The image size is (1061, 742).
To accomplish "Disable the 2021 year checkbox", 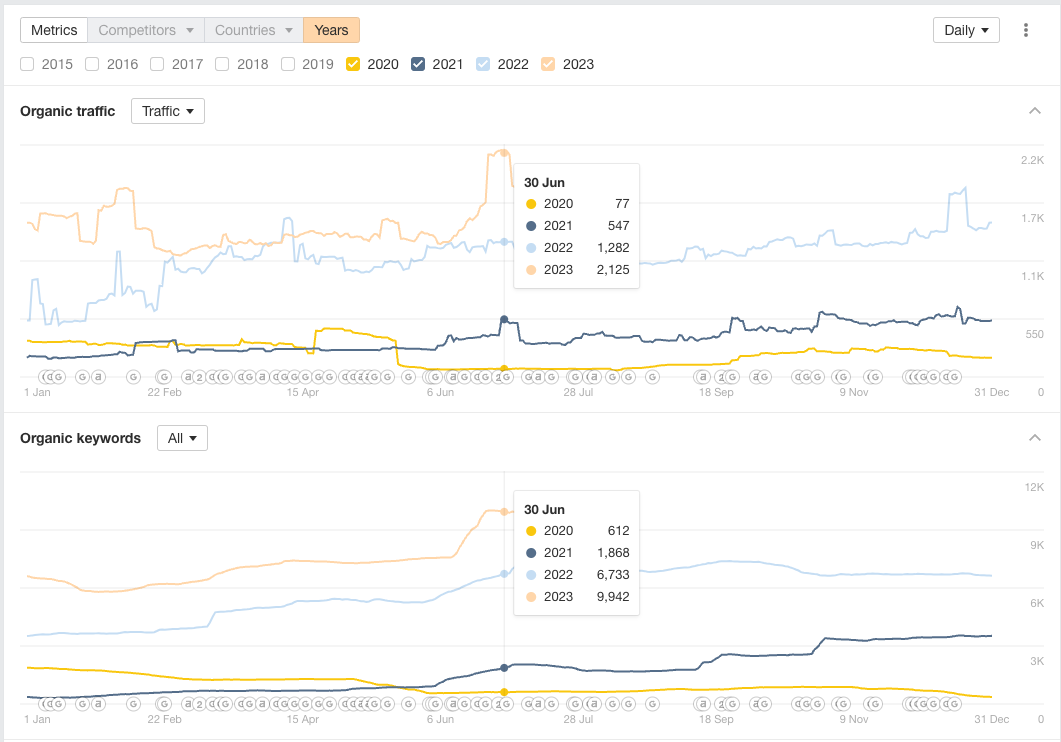I will click(417, 64).
